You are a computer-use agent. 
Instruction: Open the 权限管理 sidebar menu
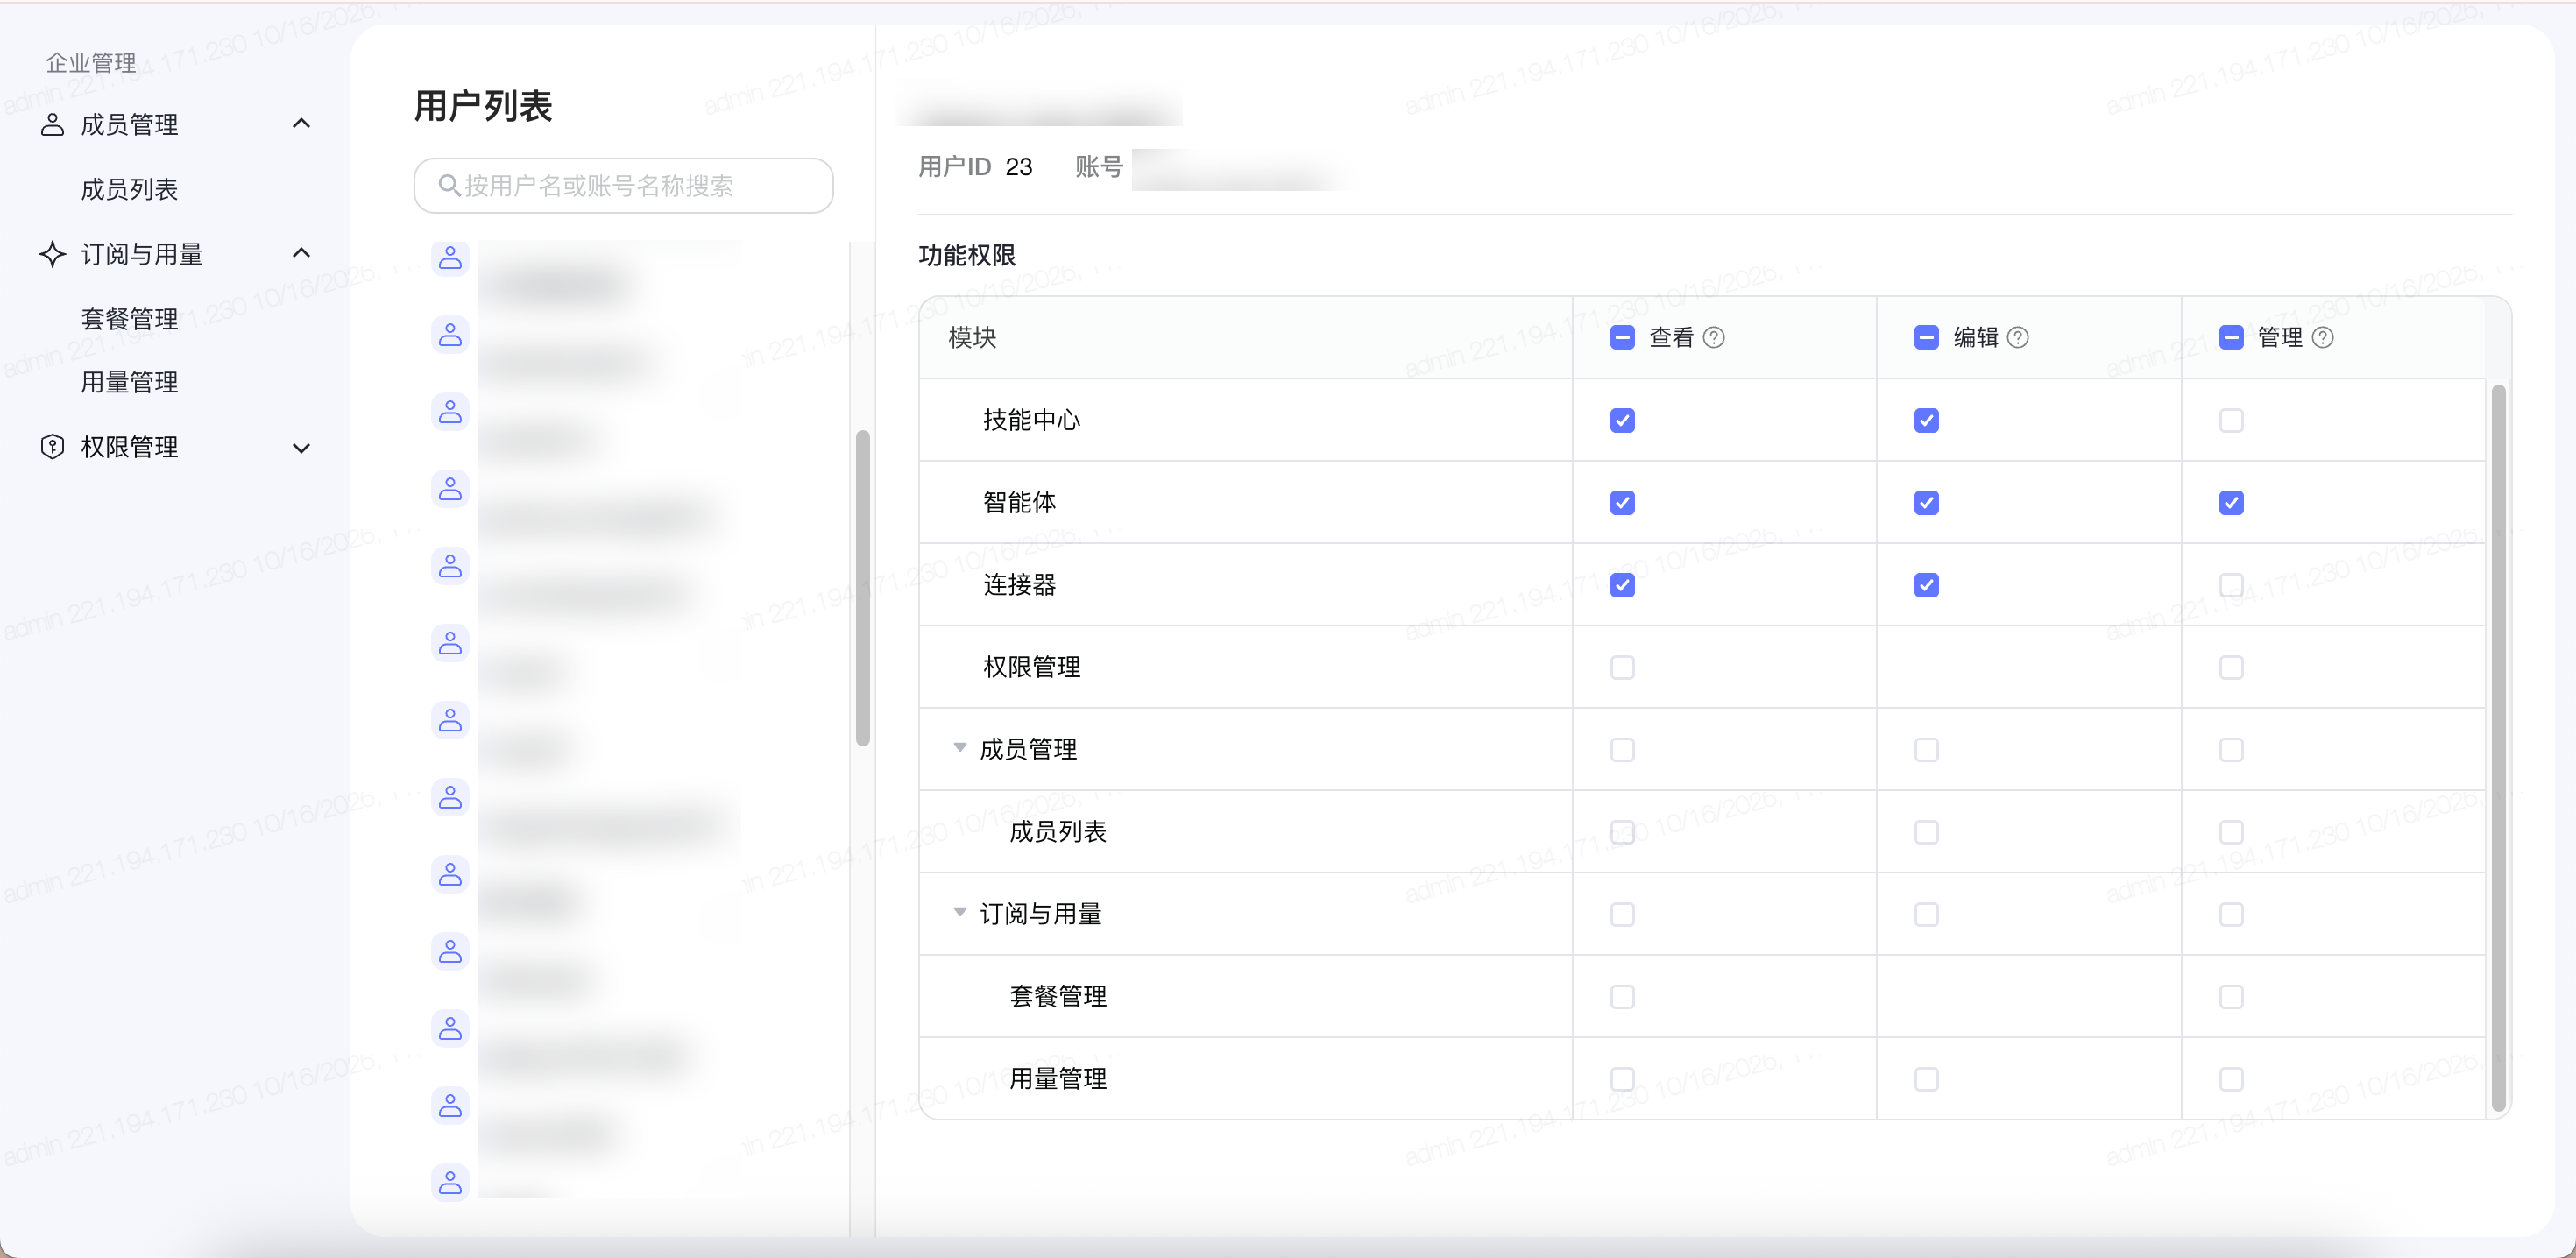click(x=175, y=447)
